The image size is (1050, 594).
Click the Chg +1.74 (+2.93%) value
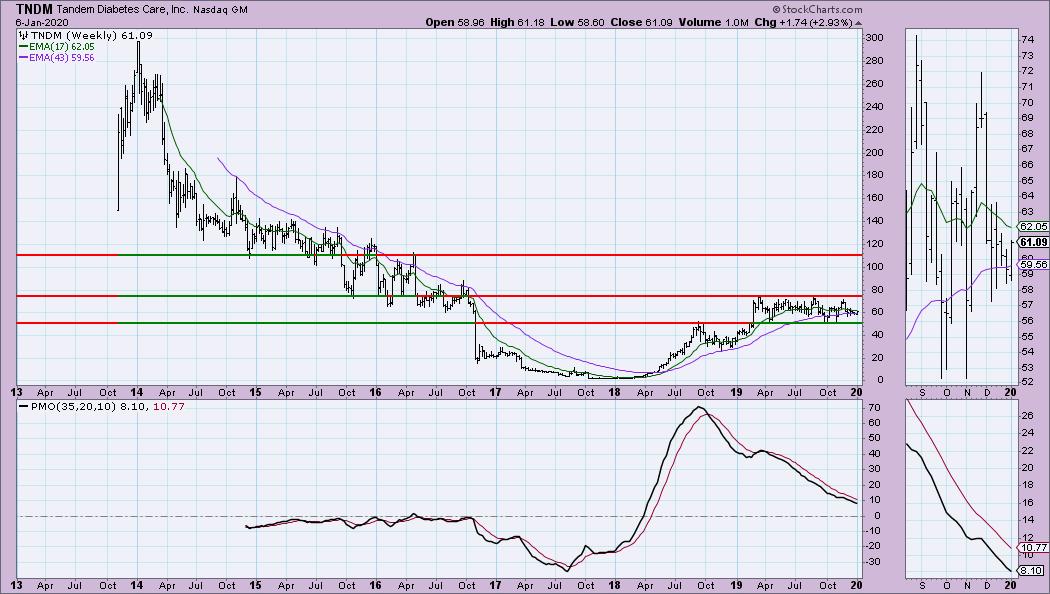coord(803,22)
